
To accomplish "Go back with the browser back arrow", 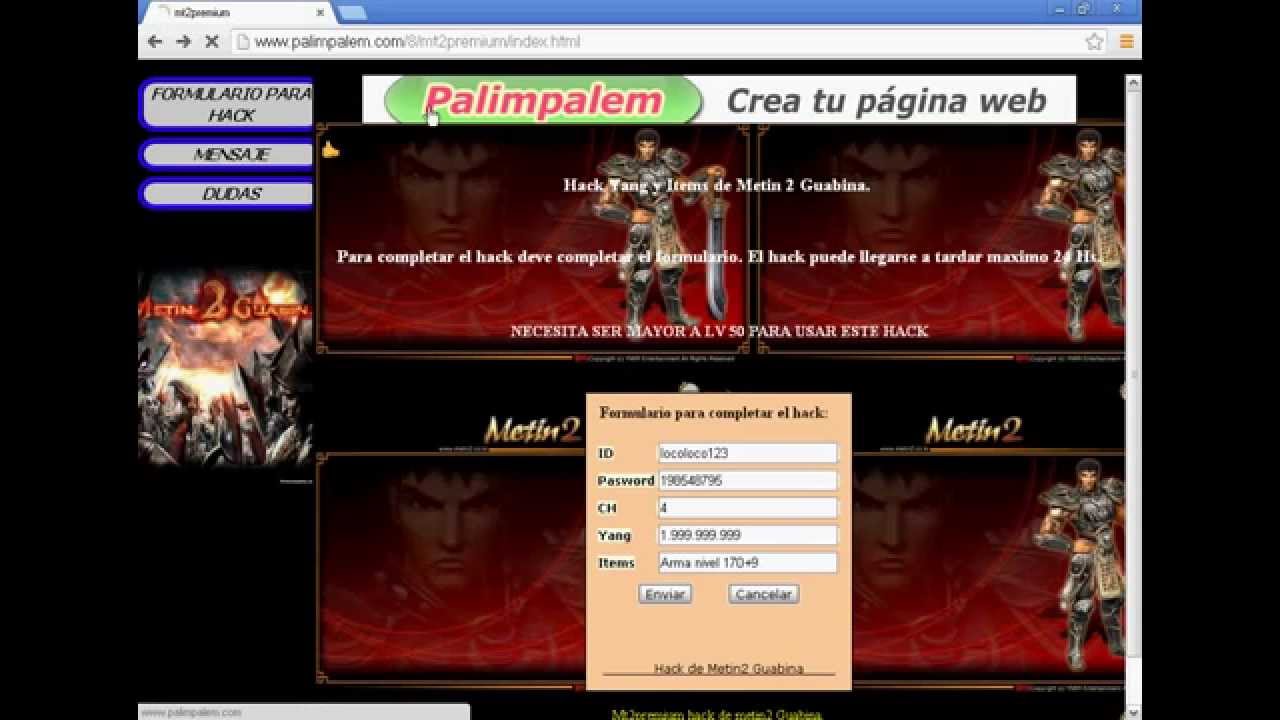I will tap(154, 42).
